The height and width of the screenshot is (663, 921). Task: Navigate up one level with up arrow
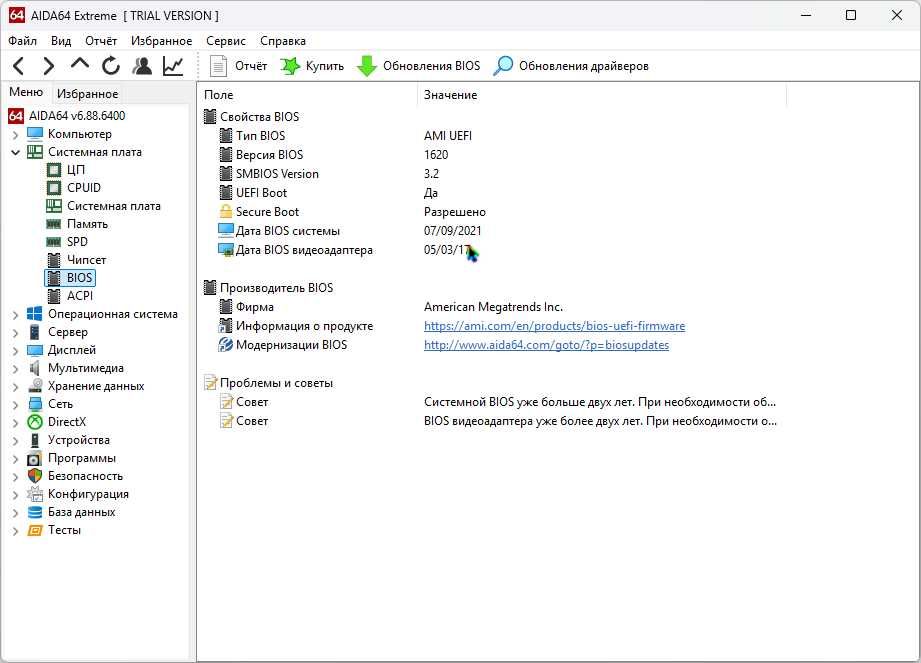pos(80,63)
